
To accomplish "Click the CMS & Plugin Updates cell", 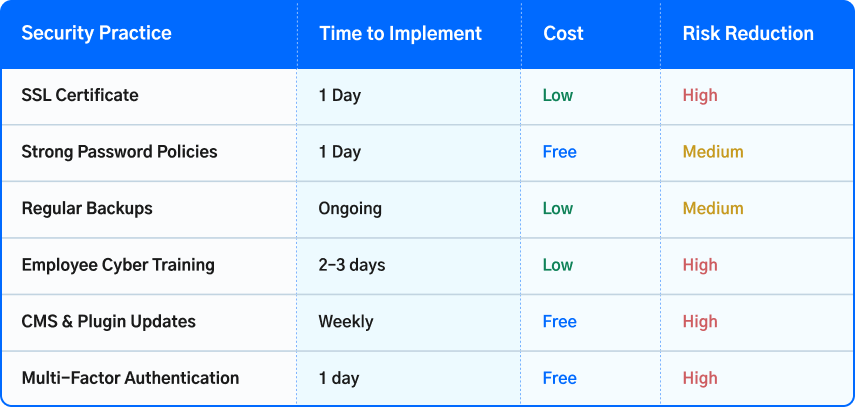I will pyautogui.click(x=109, y=321).
